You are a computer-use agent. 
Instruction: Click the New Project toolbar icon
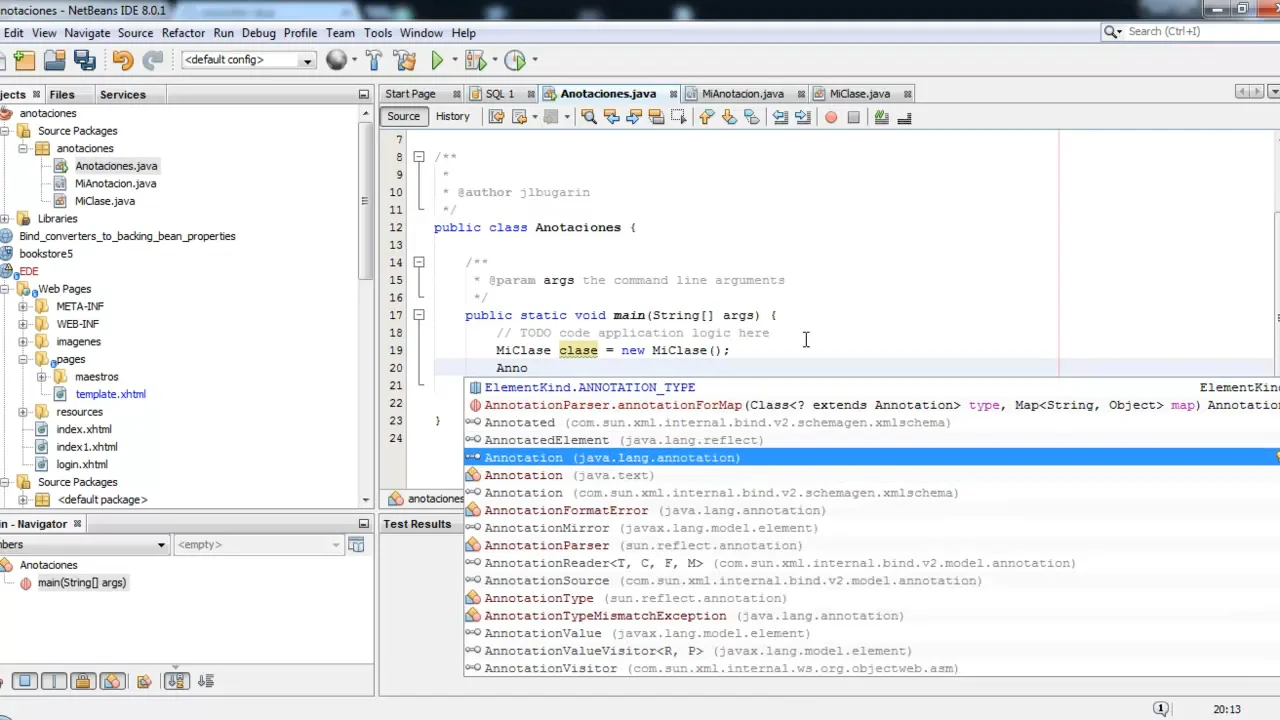(24, 60)
